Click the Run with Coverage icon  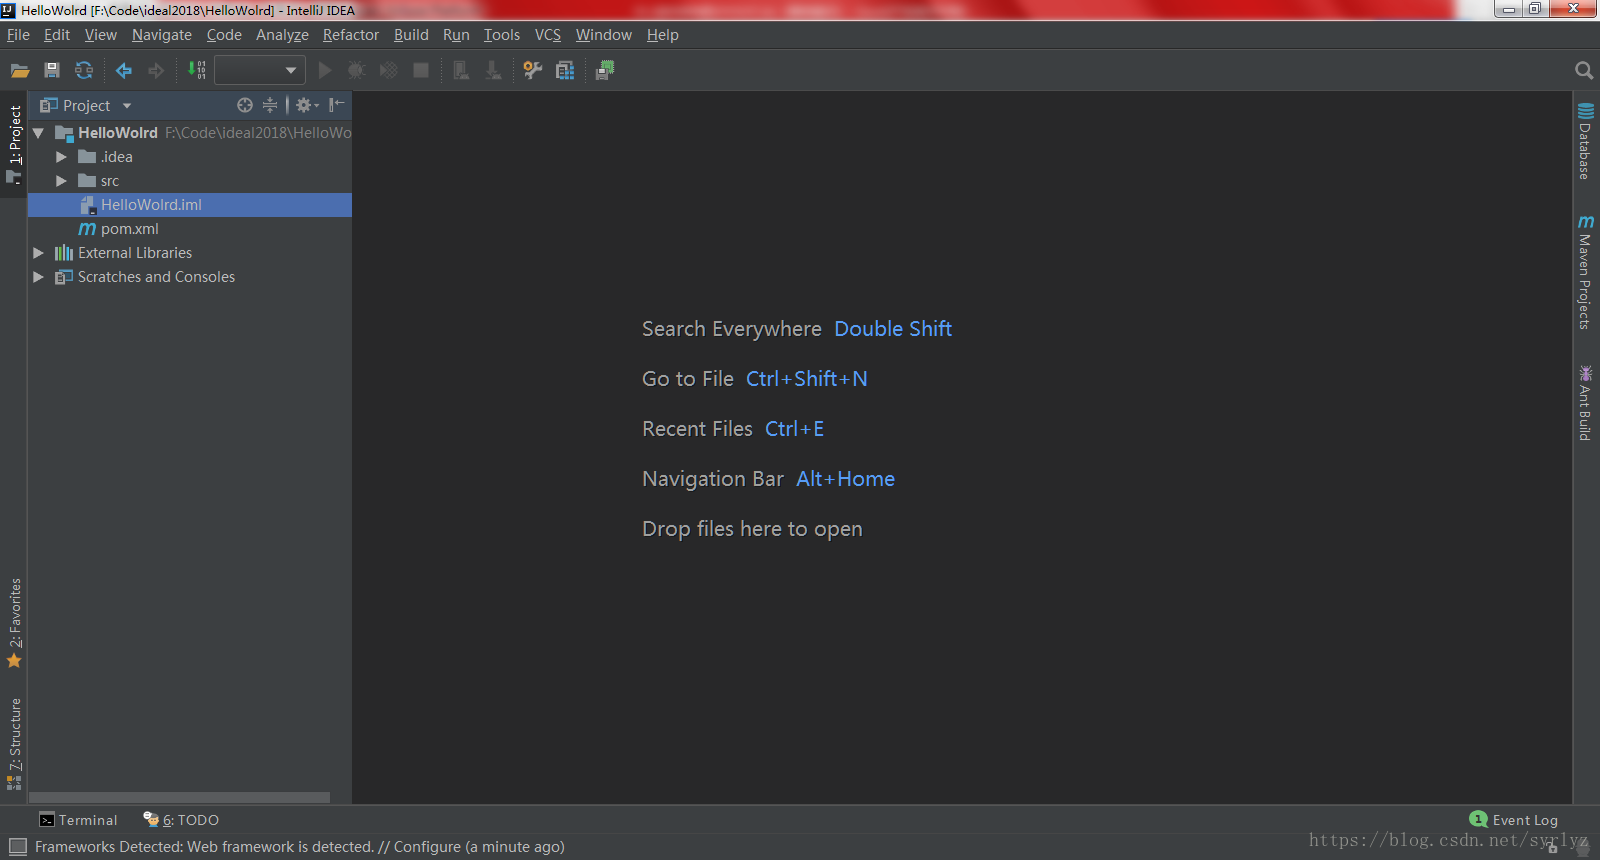coord(389,70)
